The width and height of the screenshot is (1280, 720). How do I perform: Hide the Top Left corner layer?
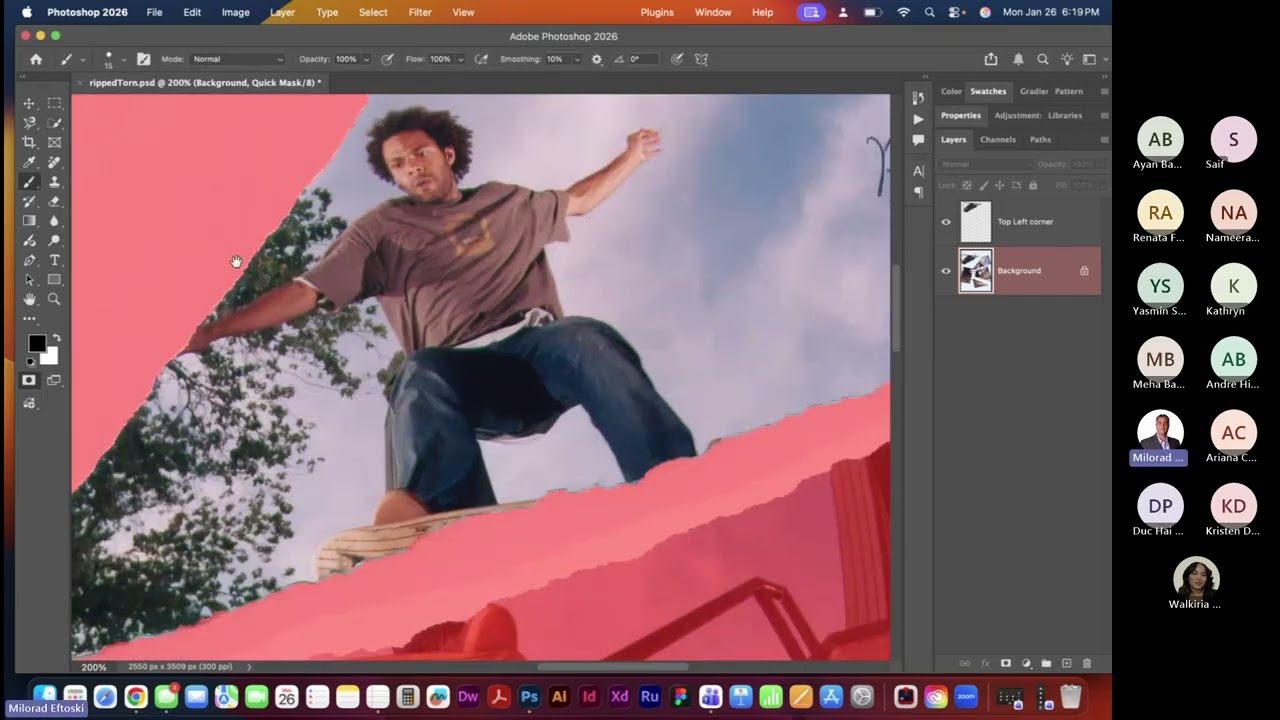pyautogui.click(x=946, y=222)
